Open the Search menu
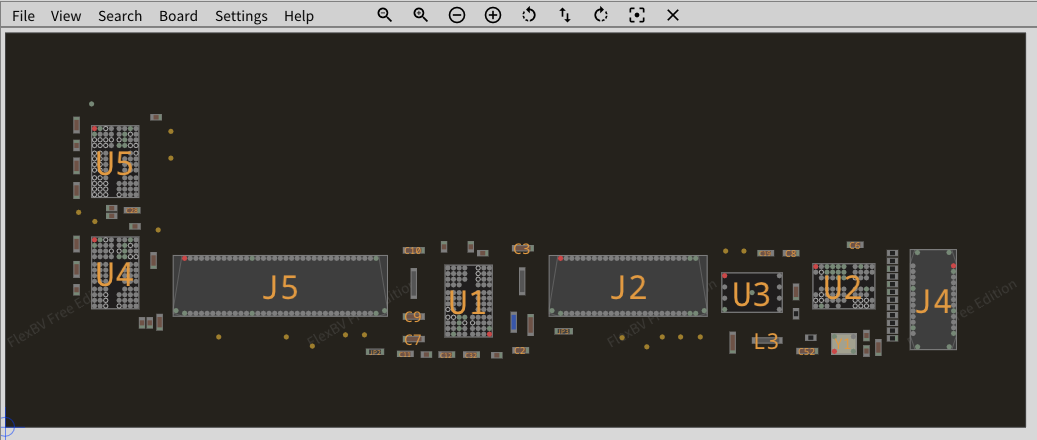 (x=120, y=16)
